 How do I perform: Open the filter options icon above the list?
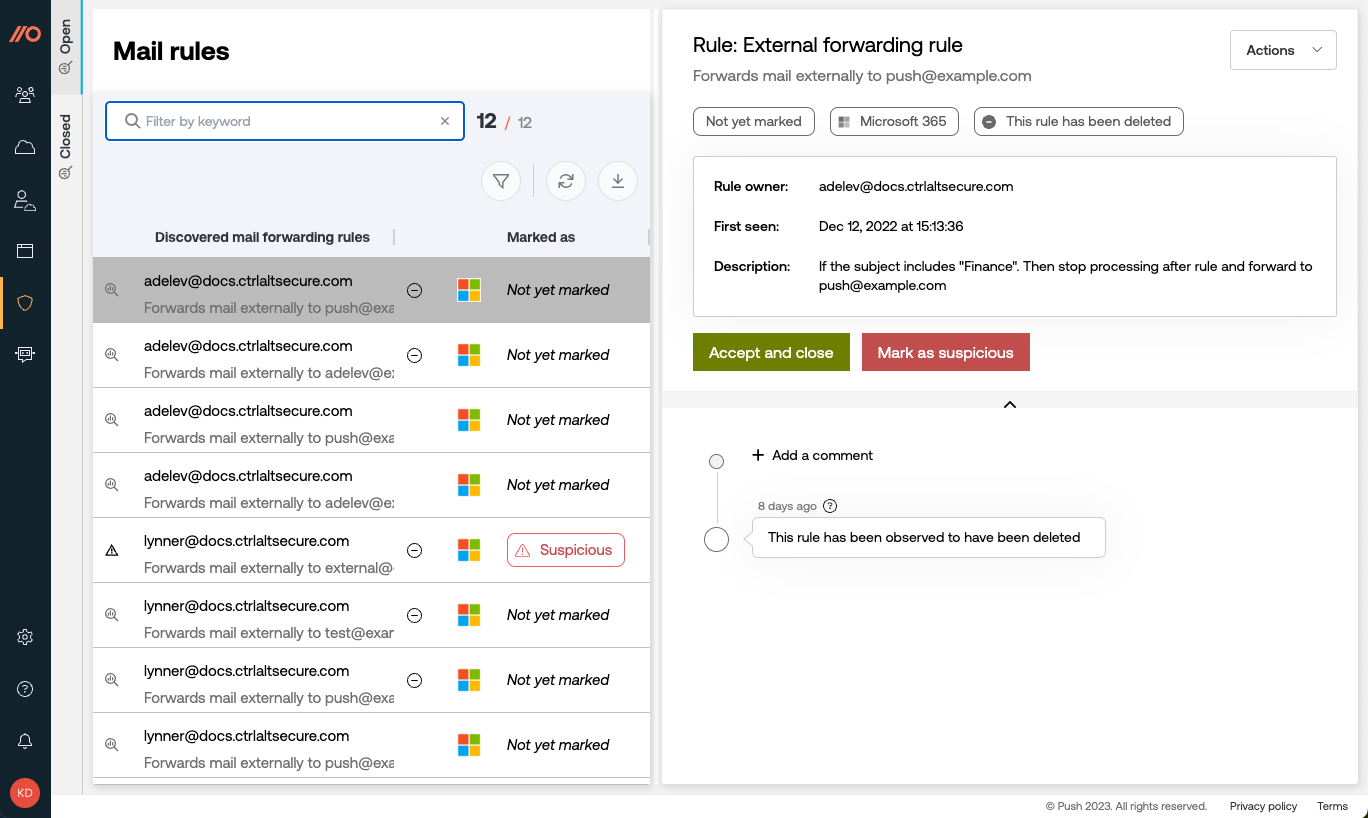[x=501, y=181]
